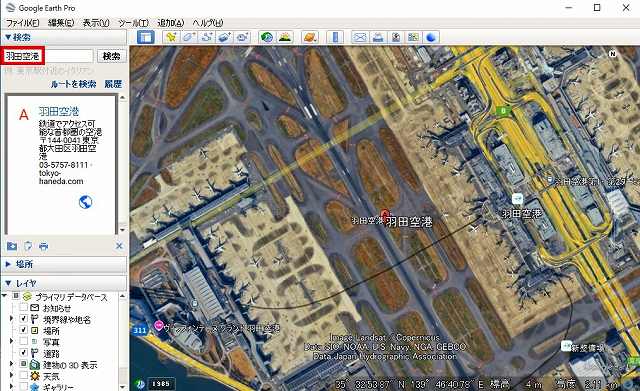Open the planet switcher Saturn icon

pyautogui.click(x=310, y=38)
